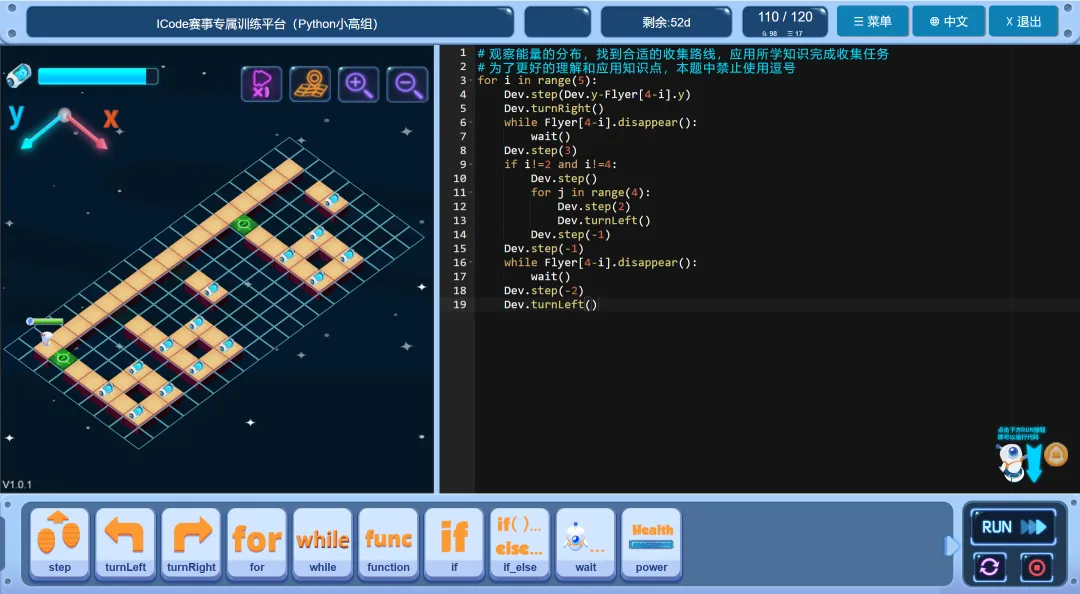The width and height of the screenshot is (1080, 594).
Task: Add a while loop block
Action: pos(322,544)
